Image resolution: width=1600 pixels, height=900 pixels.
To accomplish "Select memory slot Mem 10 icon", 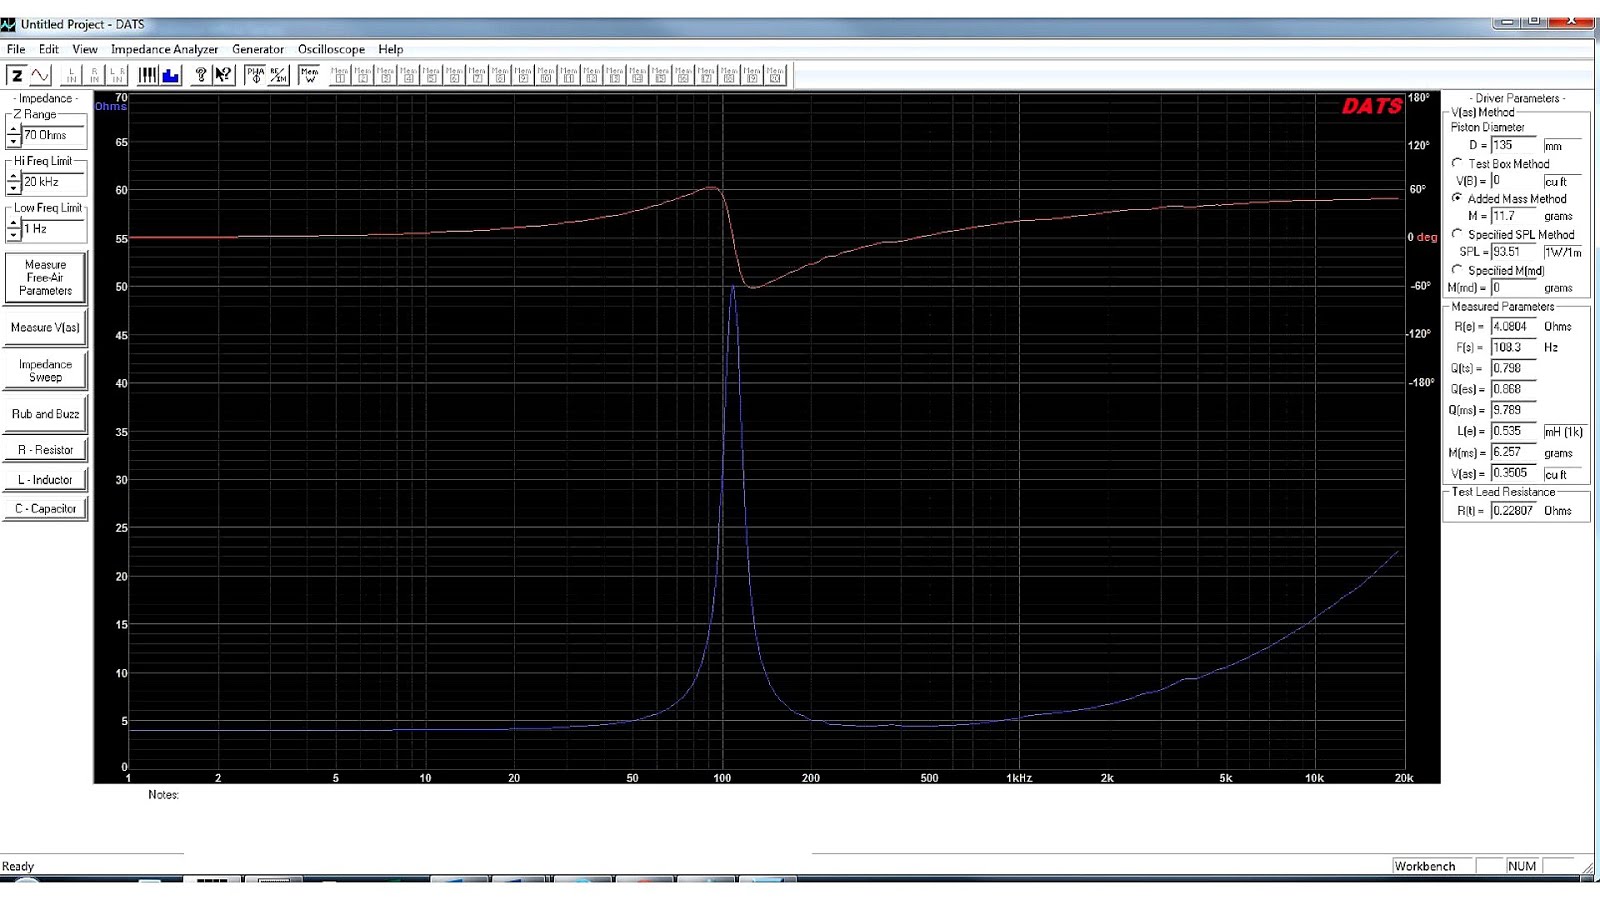I will [546, 75].
